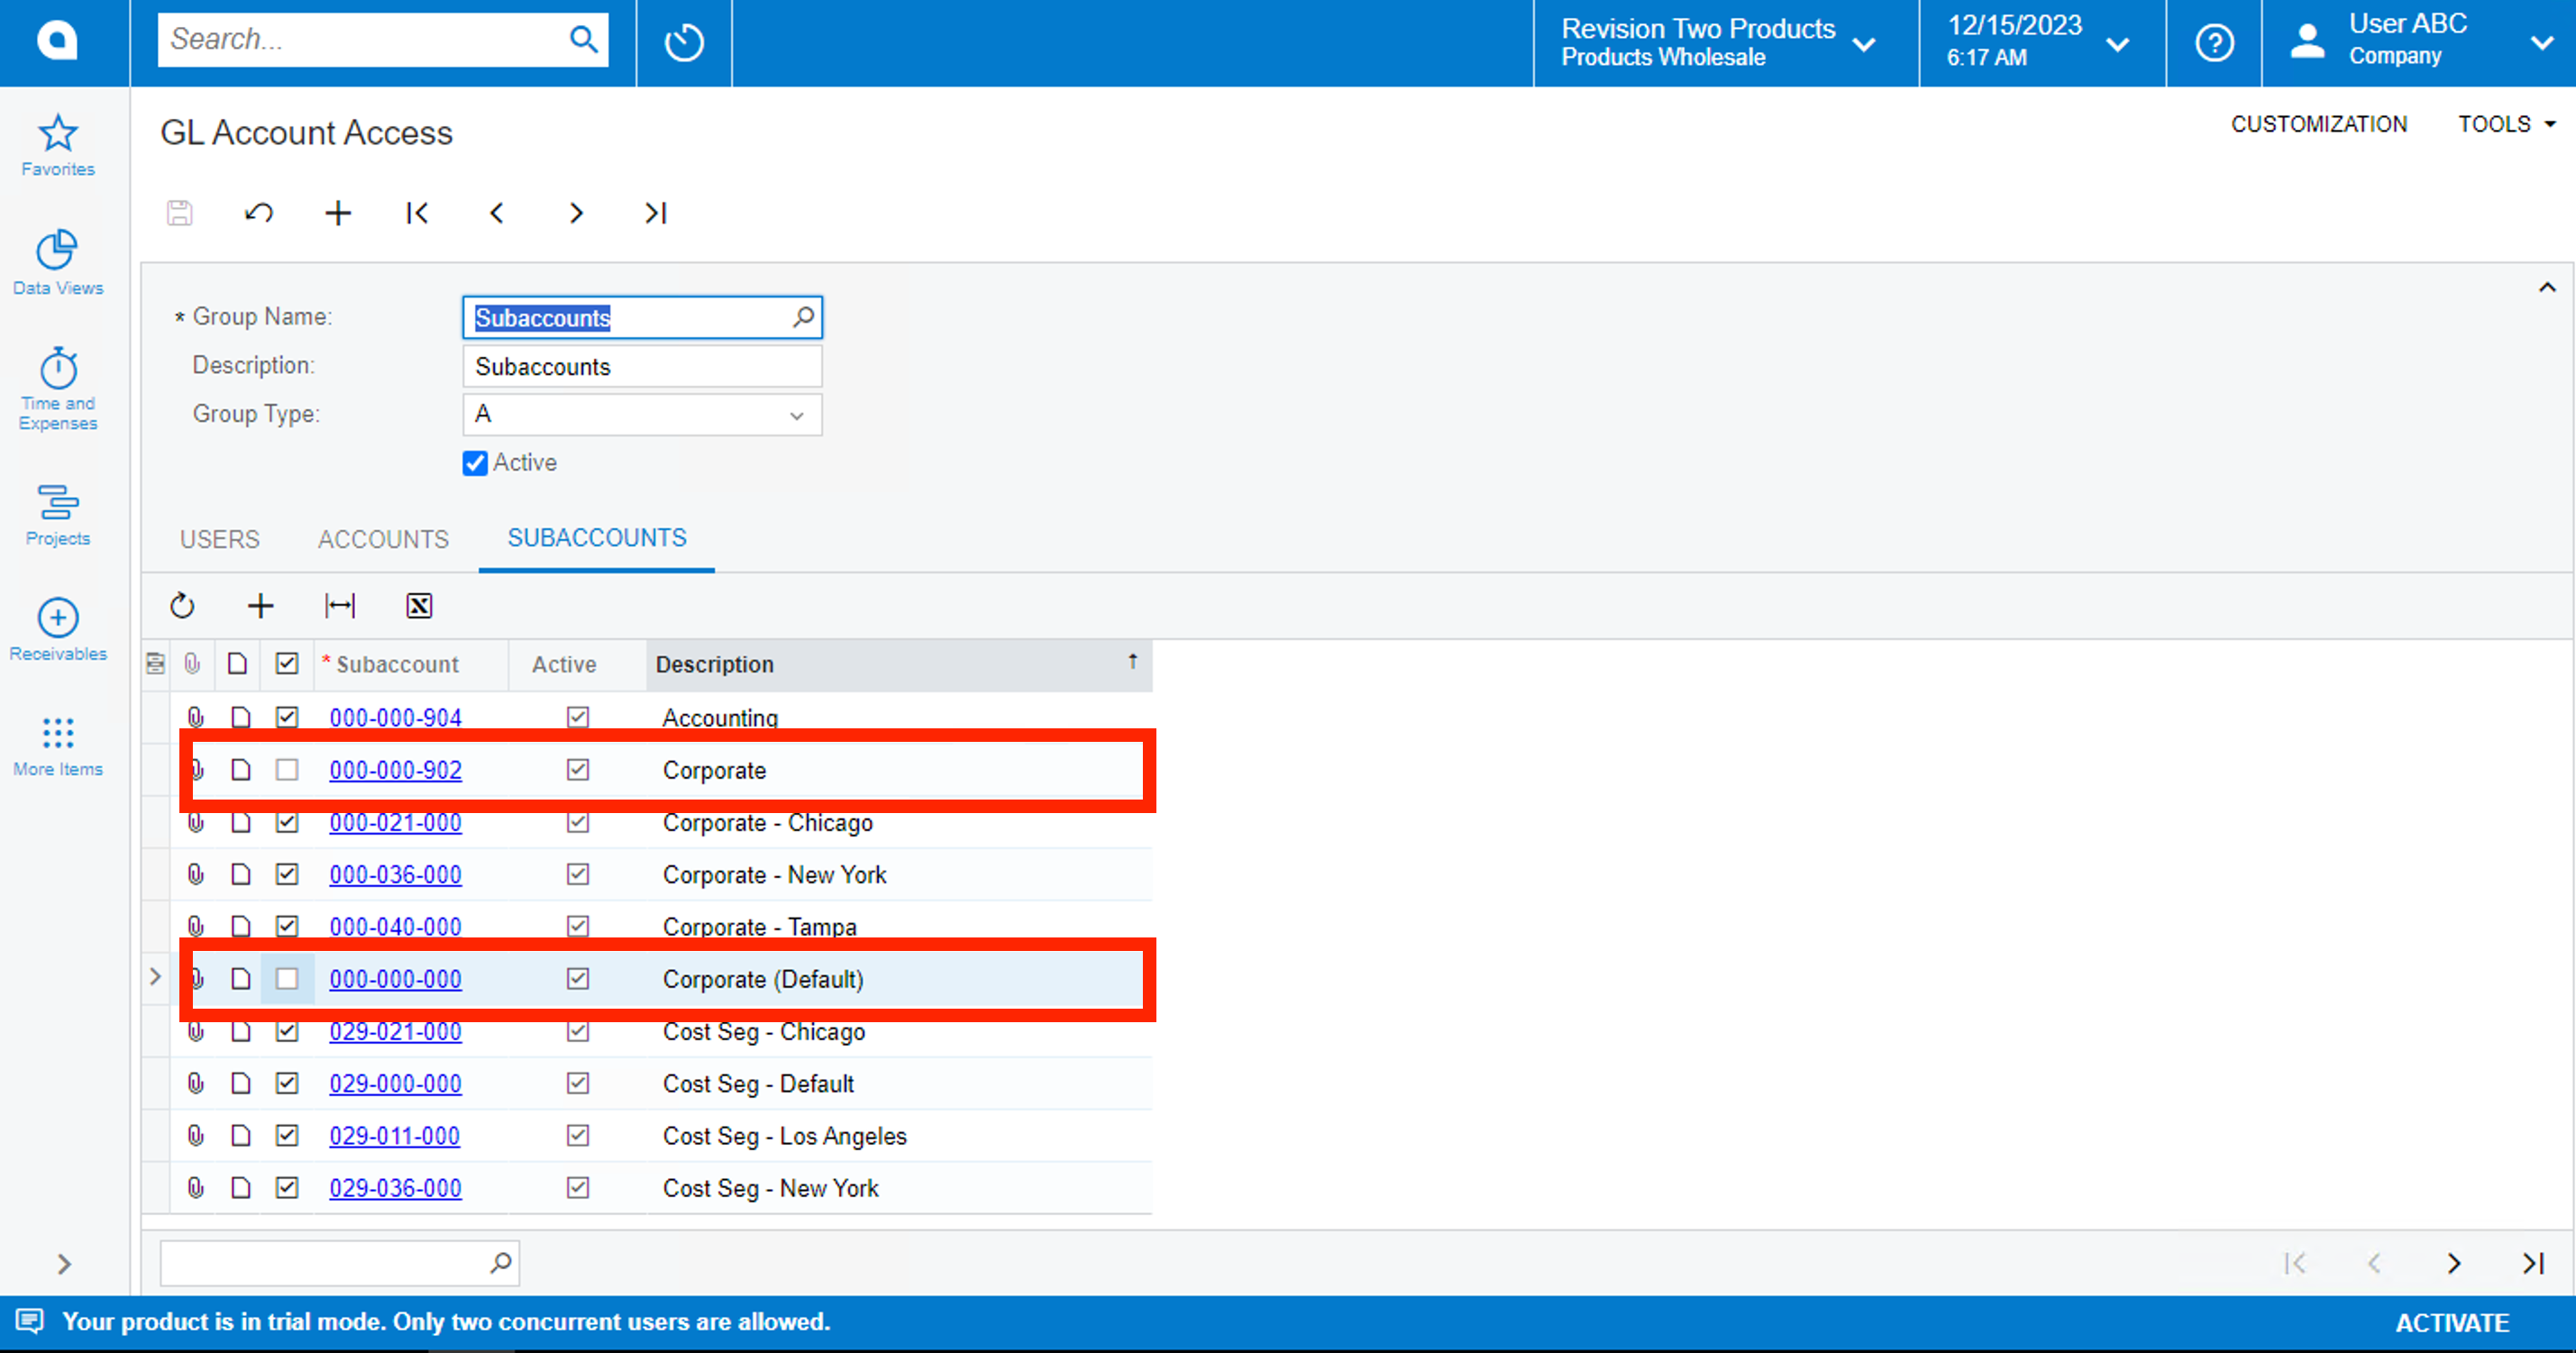Viewport: 2576px width, 1353px height.
Task: Uncheck included box for 029-000-000
Action: (287, 1083)
